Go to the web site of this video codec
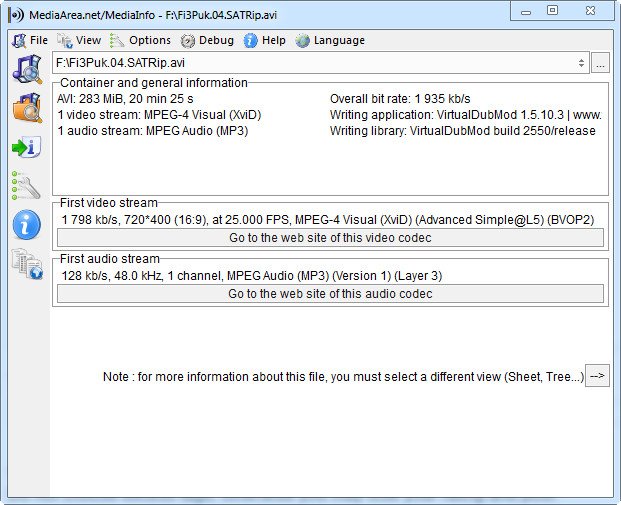 (x=330, y=237)
